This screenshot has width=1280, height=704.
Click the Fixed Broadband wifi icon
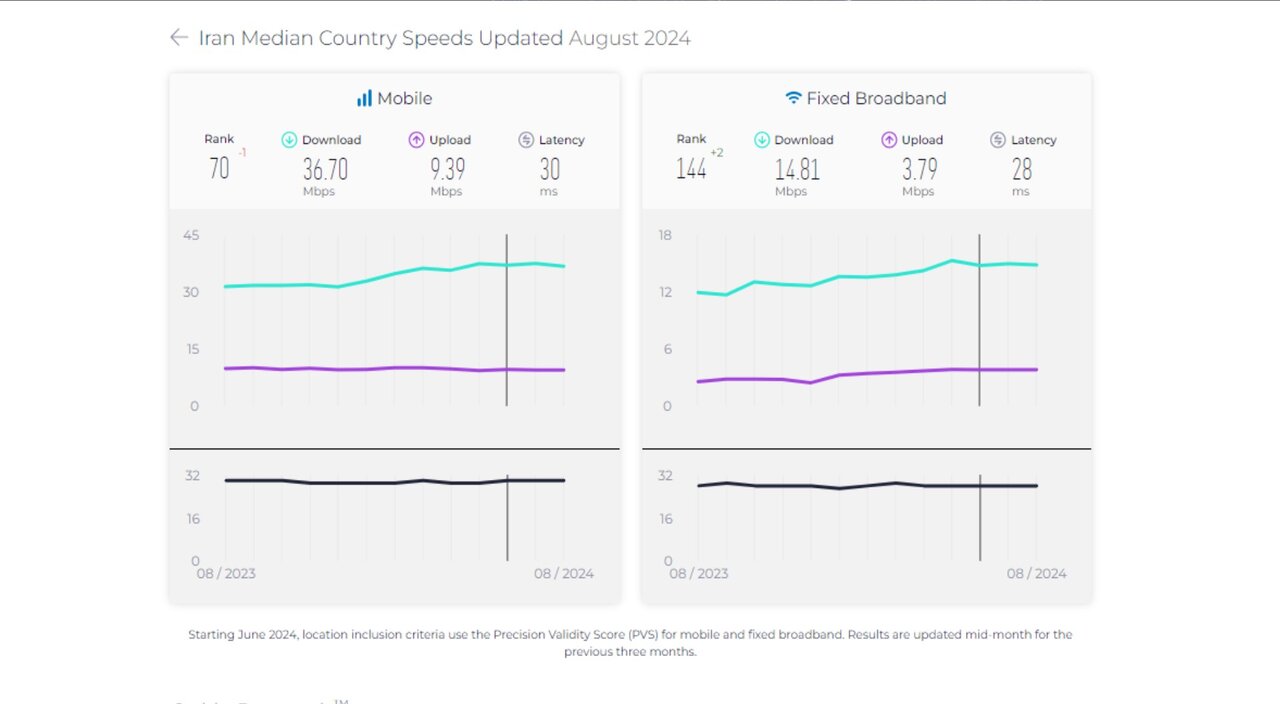click(x=793, y=98)
